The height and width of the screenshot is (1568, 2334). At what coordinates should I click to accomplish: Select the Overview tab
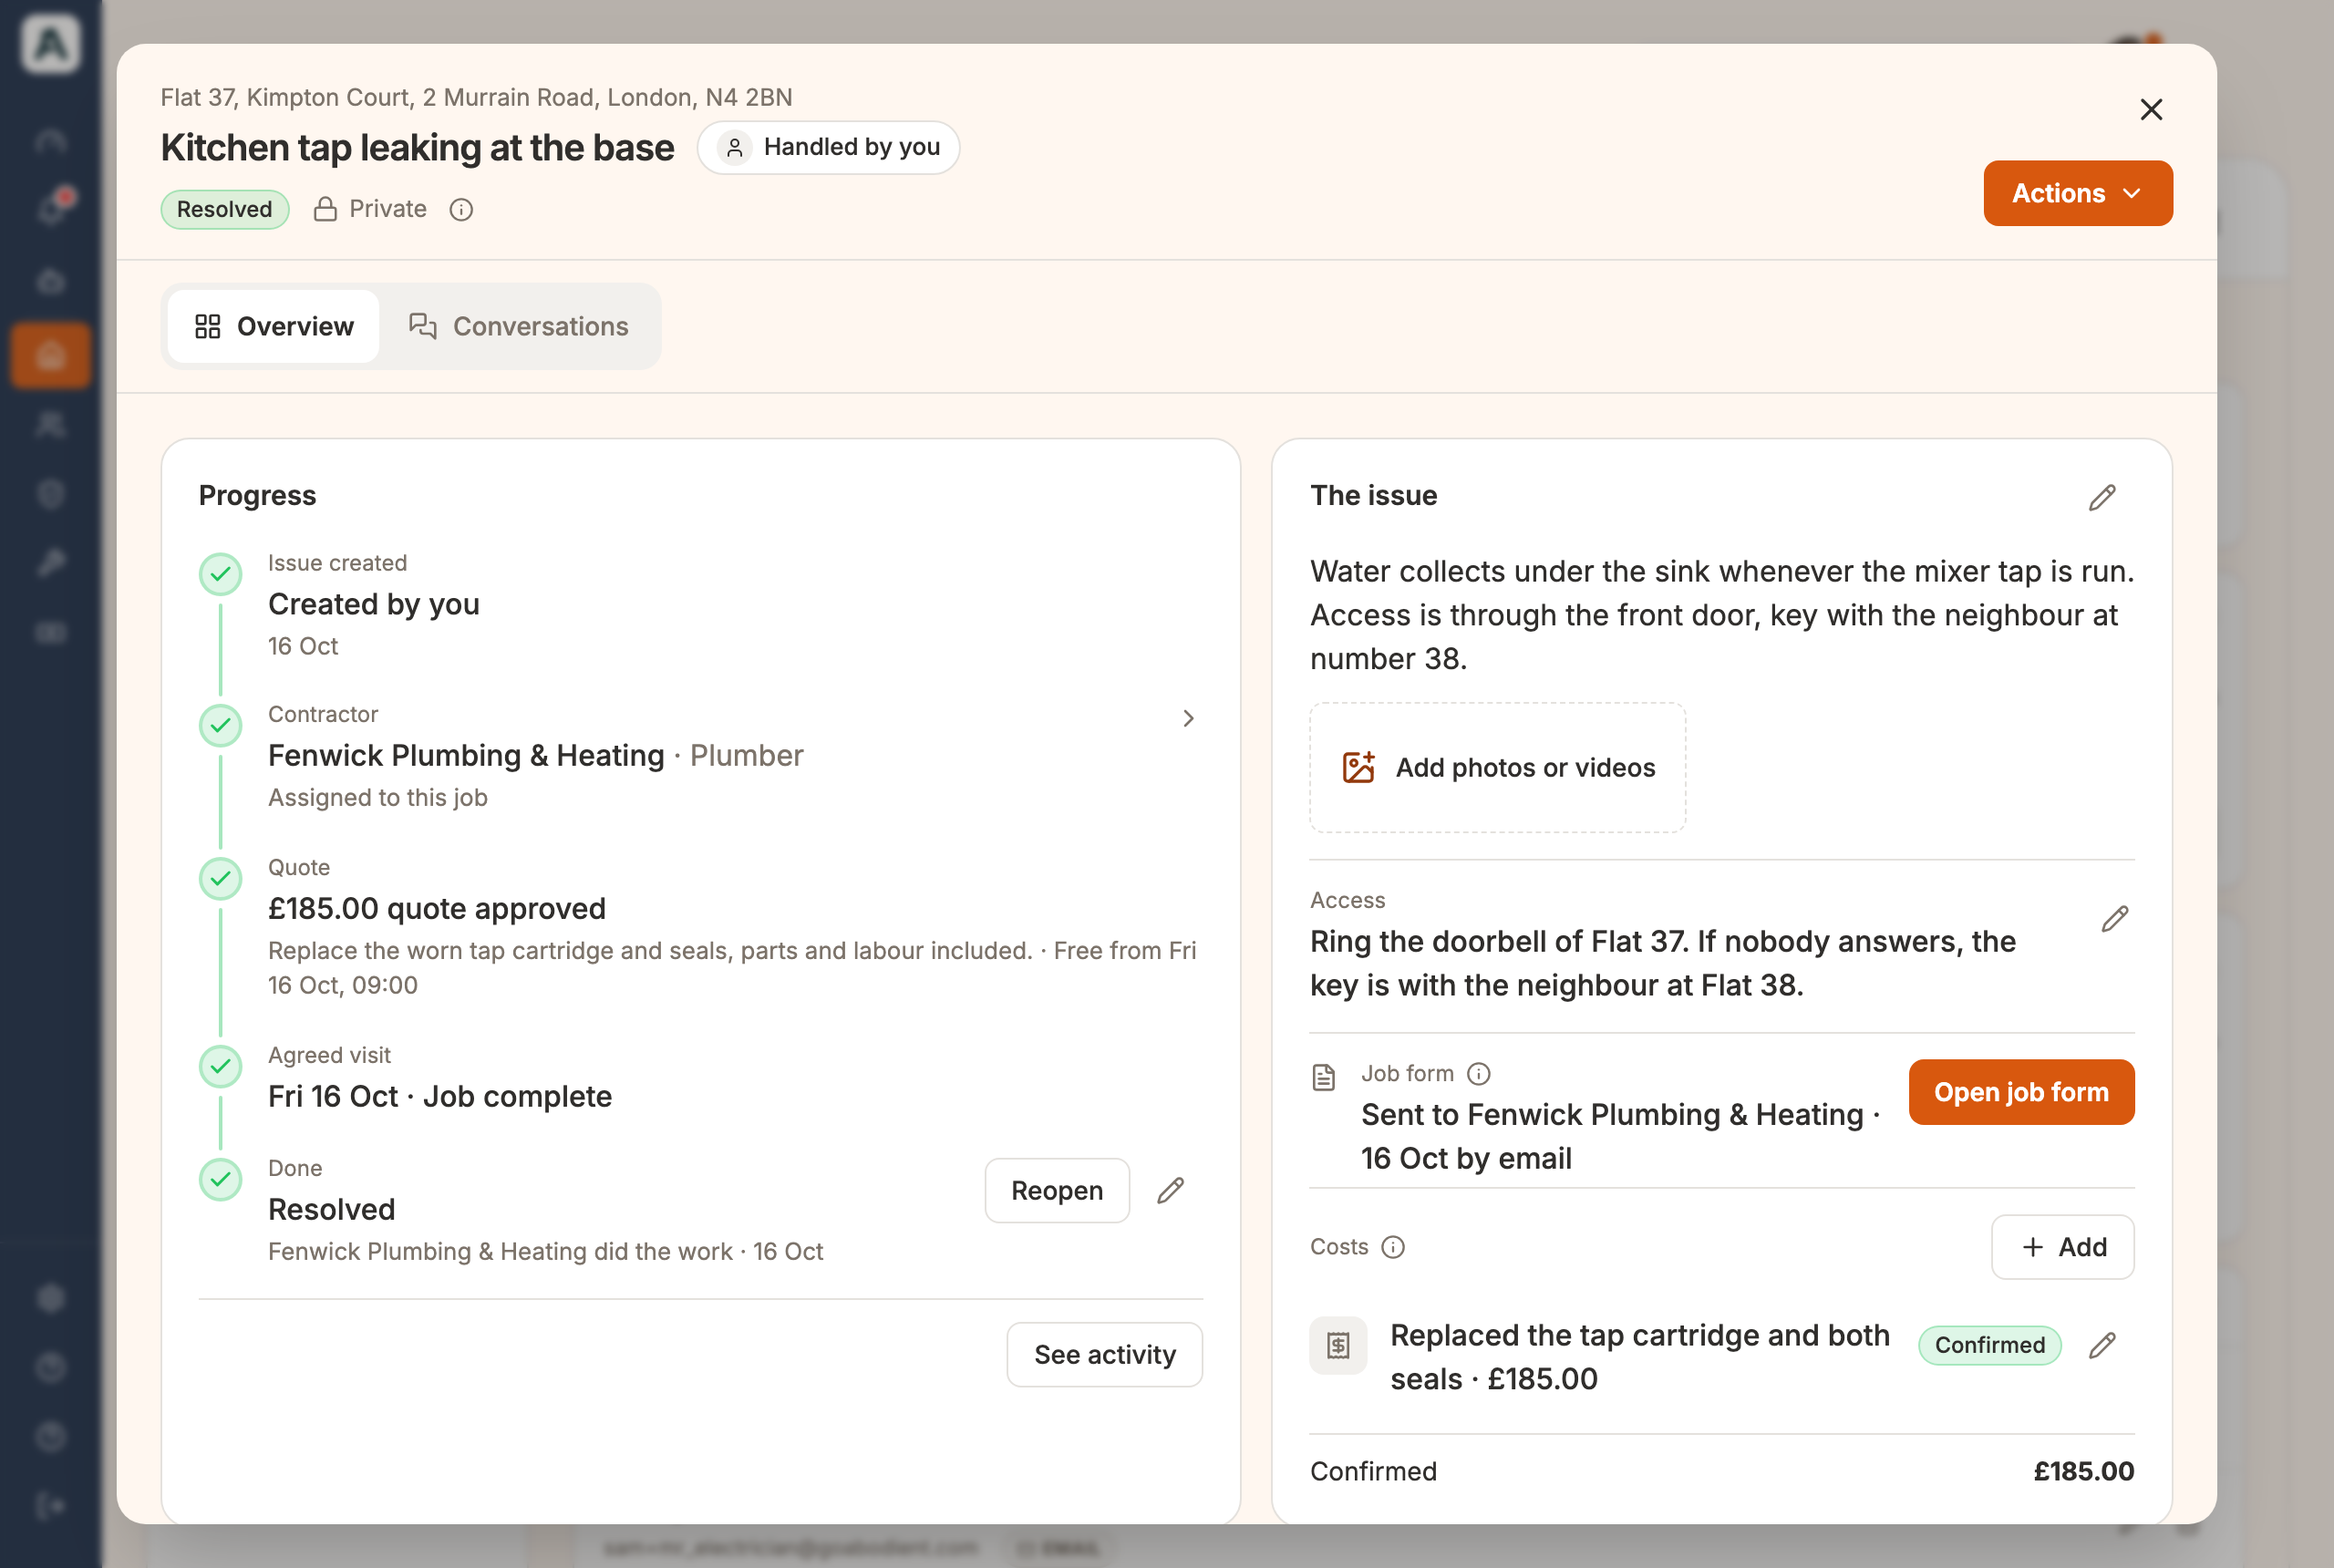coord(274,326)
